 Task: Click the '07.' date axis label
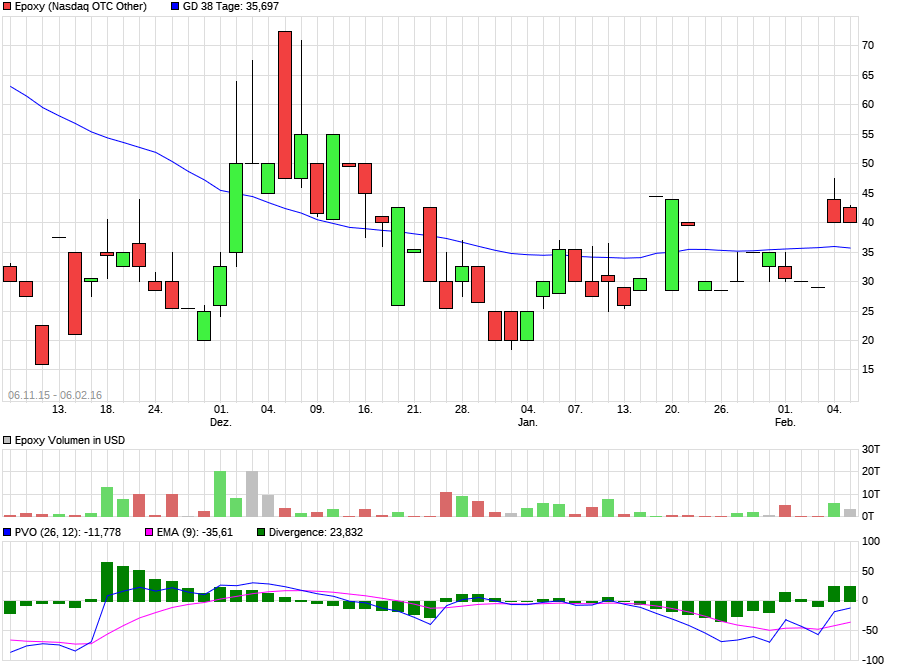click(x=575, y=409)
